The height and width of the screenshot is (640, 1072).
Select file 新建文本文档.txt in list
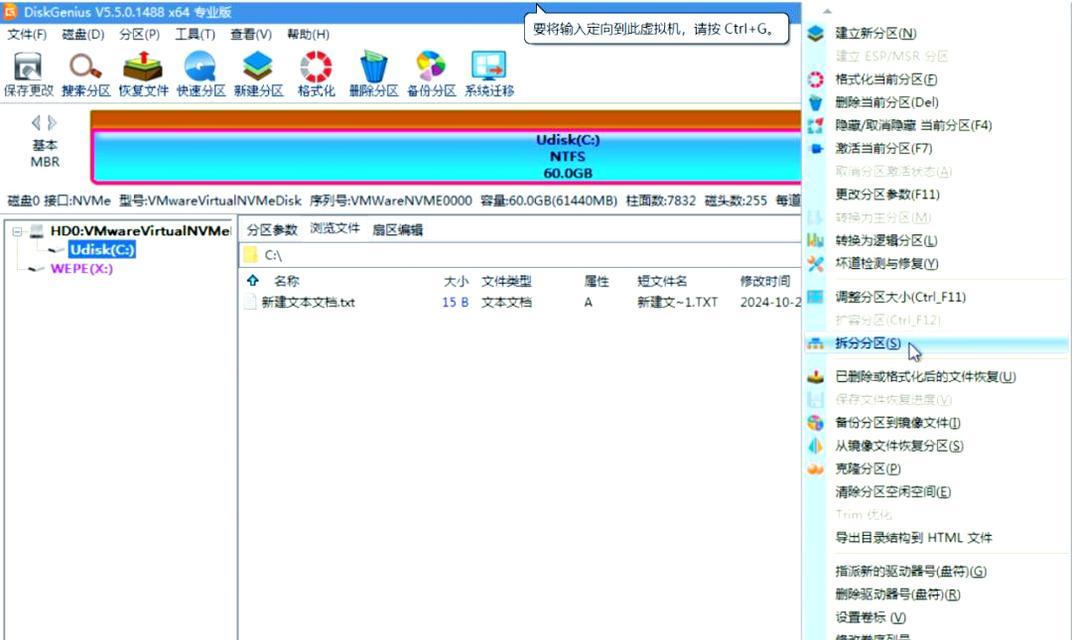[x=308, y=302]
